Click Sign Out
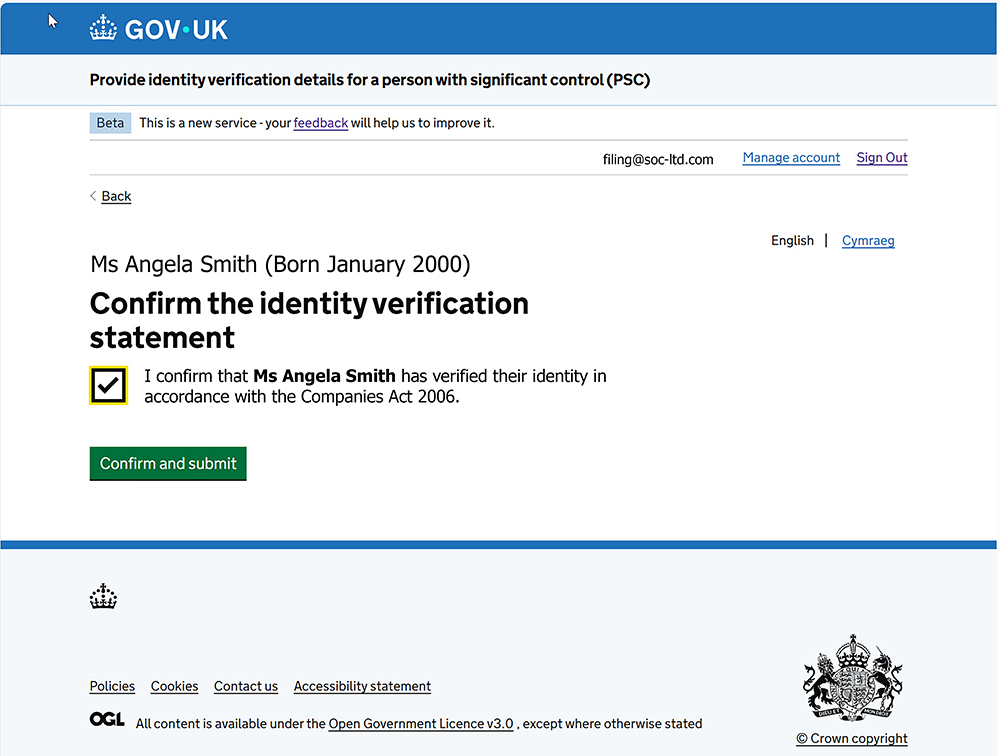This screenshot has width=1000, height=756. 882,158
